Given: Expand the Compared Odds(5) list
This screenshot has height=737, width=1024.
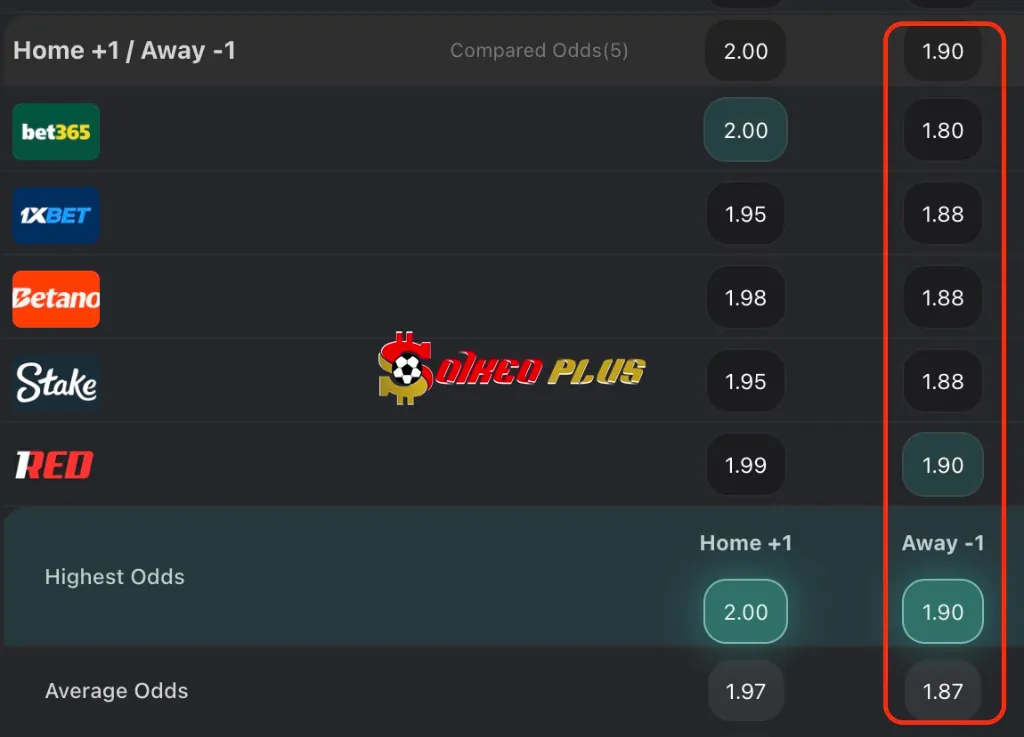Looking at the screenshot, I should click(539, 50).
